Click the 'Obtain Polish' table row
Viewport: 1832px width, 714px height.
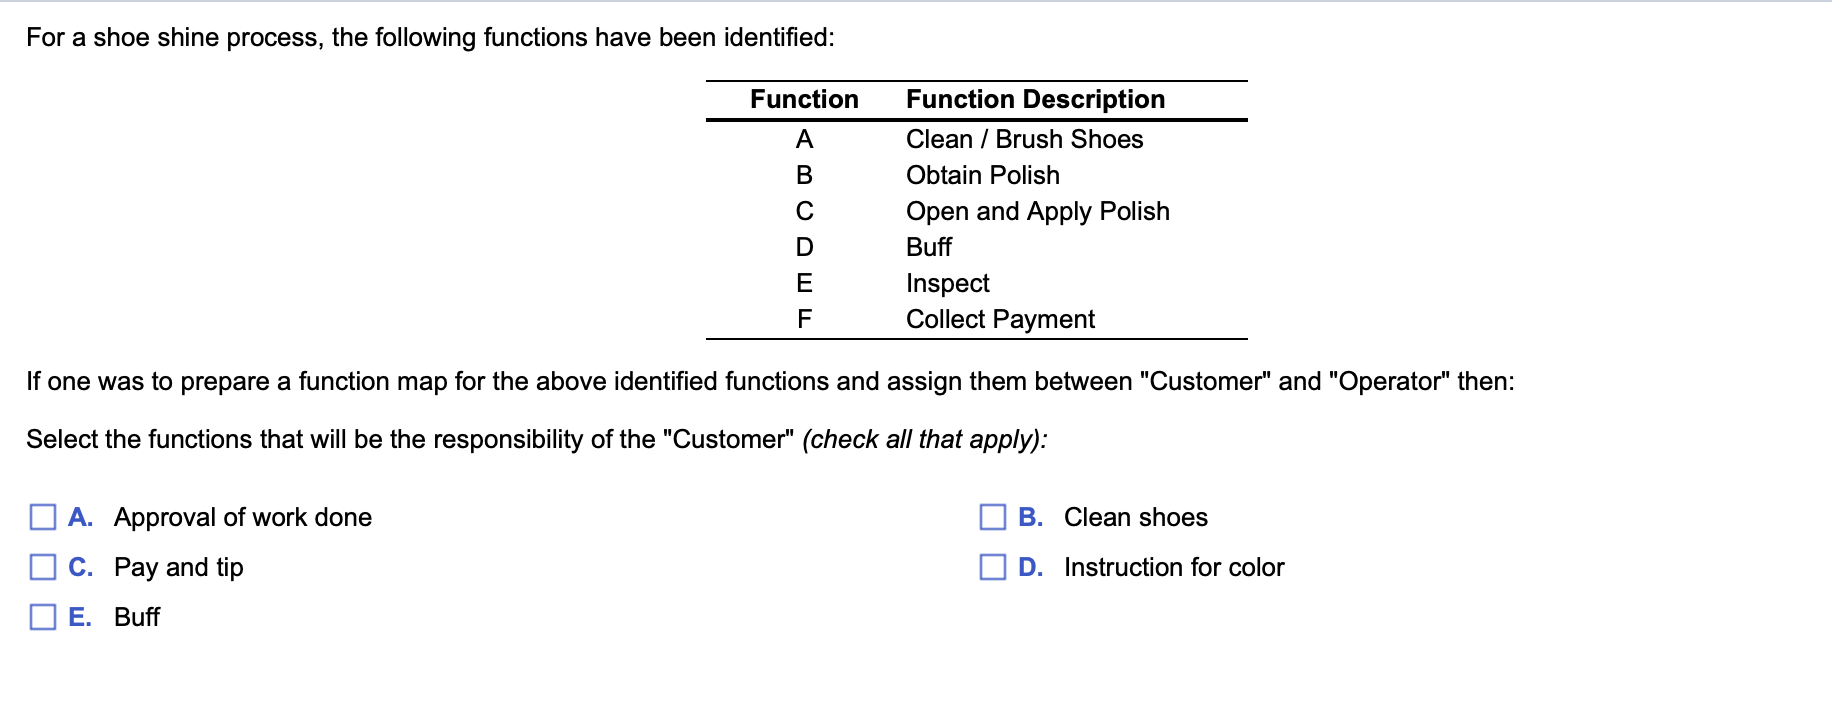point(982,176)
